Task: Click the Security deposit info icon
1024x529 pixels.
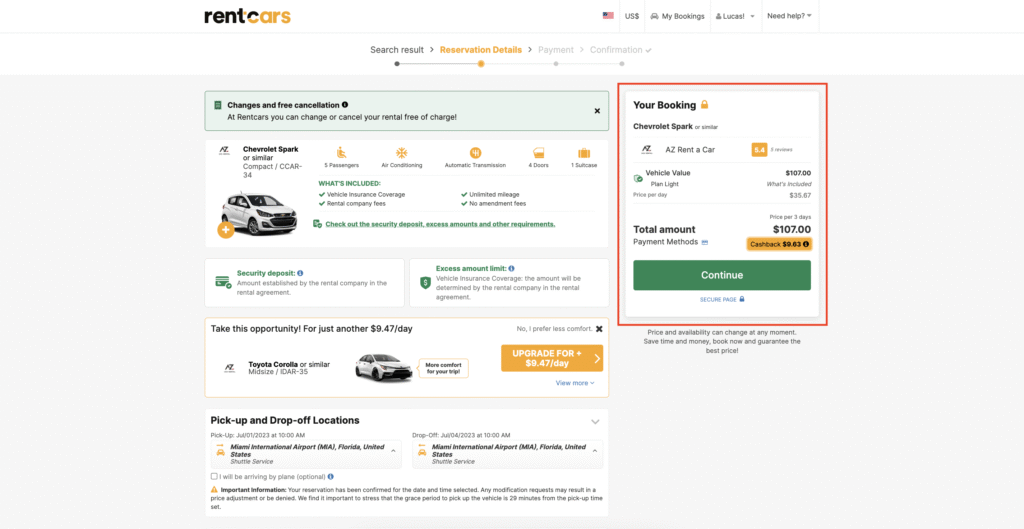Action: point(300,273)
